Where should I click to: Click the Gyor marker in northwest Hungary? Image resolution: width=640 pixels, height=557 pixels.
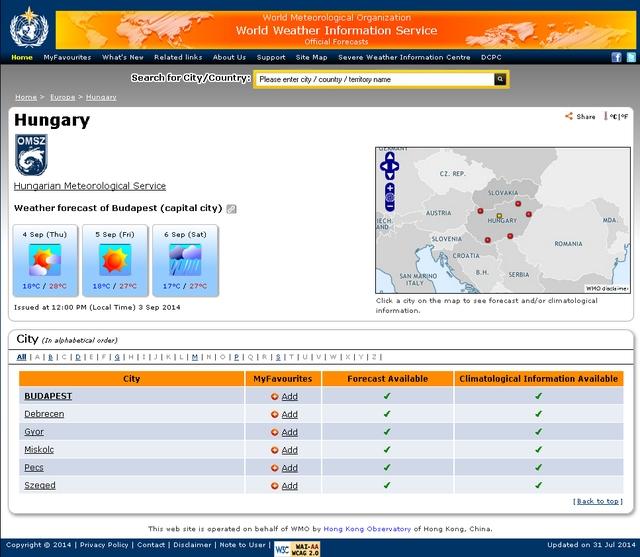(480, 211)
